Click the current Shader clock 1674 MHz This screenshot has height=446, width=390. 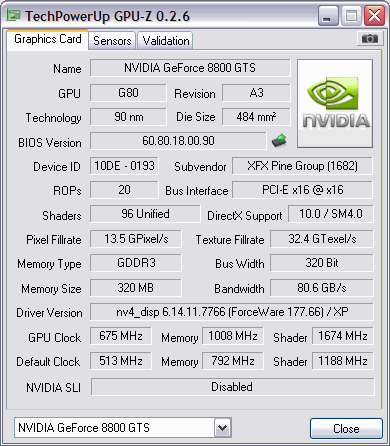[343, 336]
